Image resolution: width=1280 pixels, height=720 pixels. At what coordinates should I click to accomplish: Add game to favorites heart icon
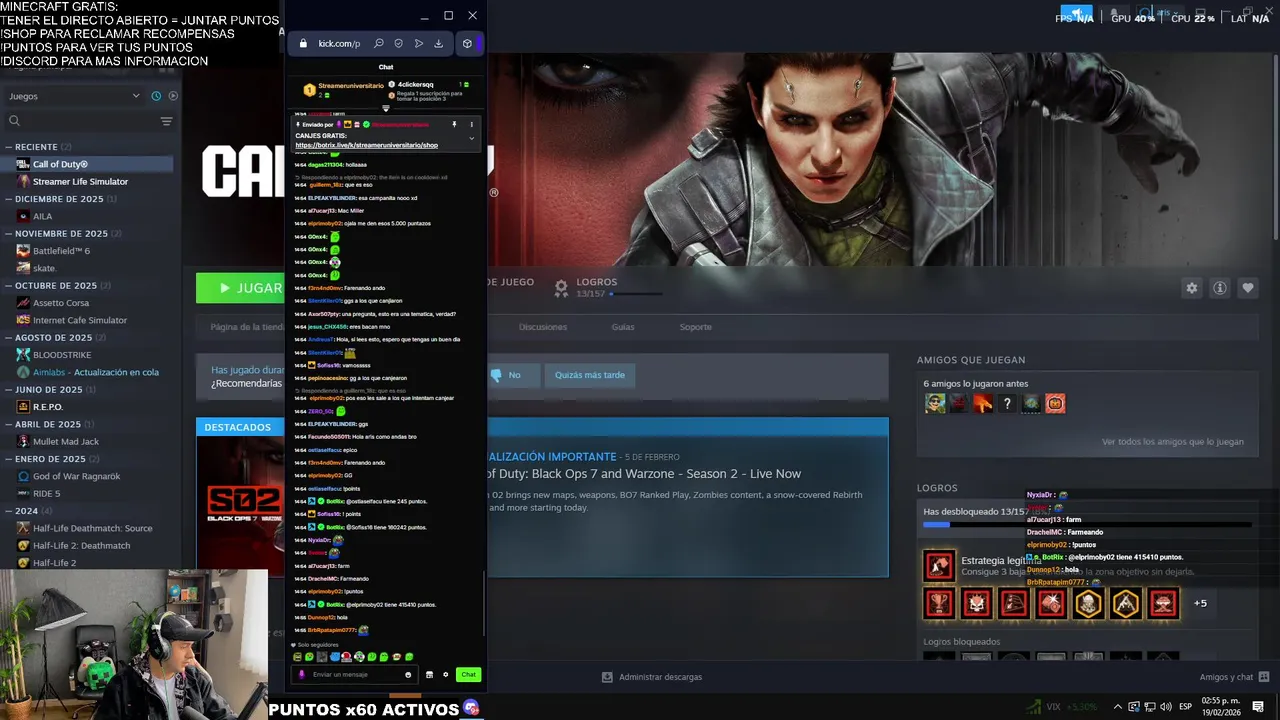1248,288
